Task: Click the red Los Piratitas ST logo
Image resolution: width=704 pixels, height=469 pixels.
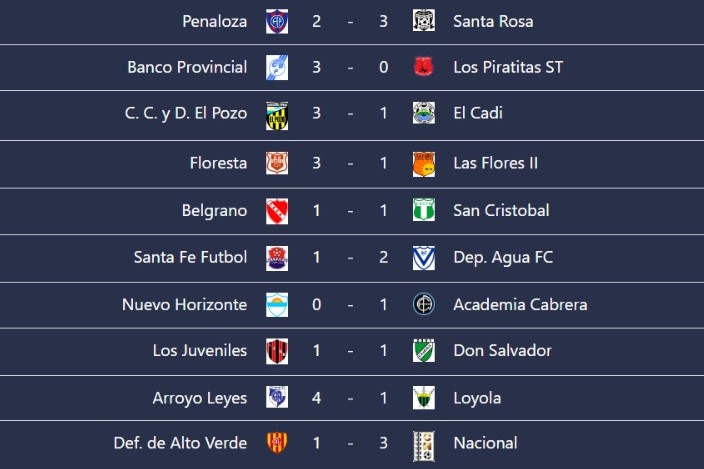Action: pyautogui.click(x=424, y=66)
